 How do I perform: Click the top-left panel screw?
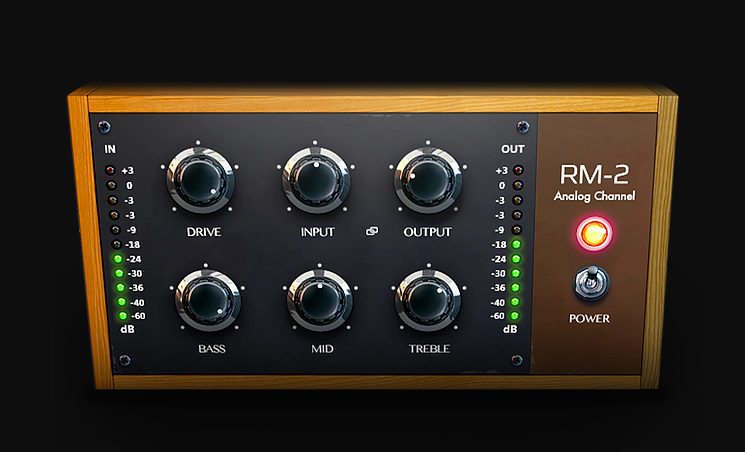[105, 126]
